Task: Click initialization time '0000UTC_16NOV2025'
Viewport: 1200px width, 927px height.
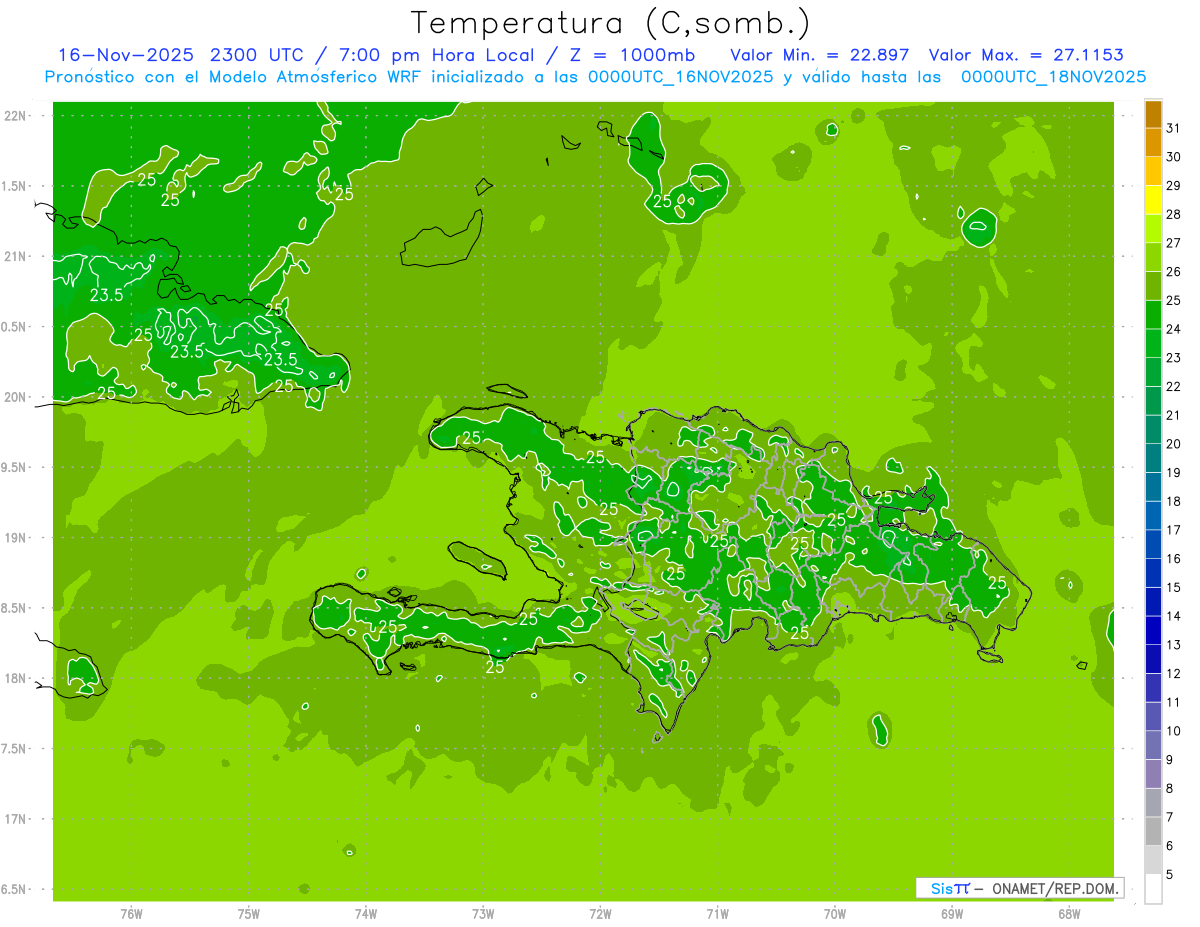Action: (677, 77)
